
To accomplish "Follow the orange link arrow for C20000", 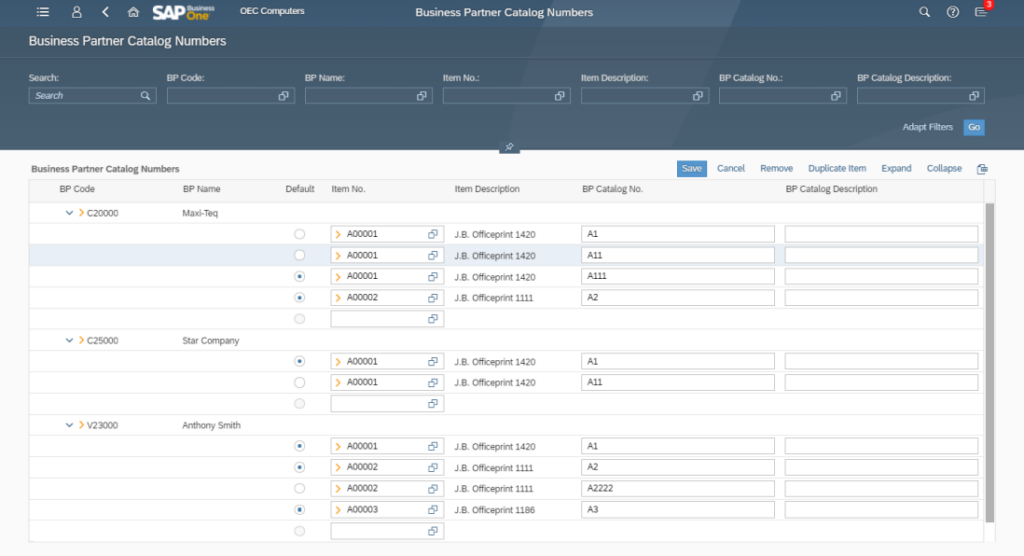I will pyautogui.click(x=81, y=213).
